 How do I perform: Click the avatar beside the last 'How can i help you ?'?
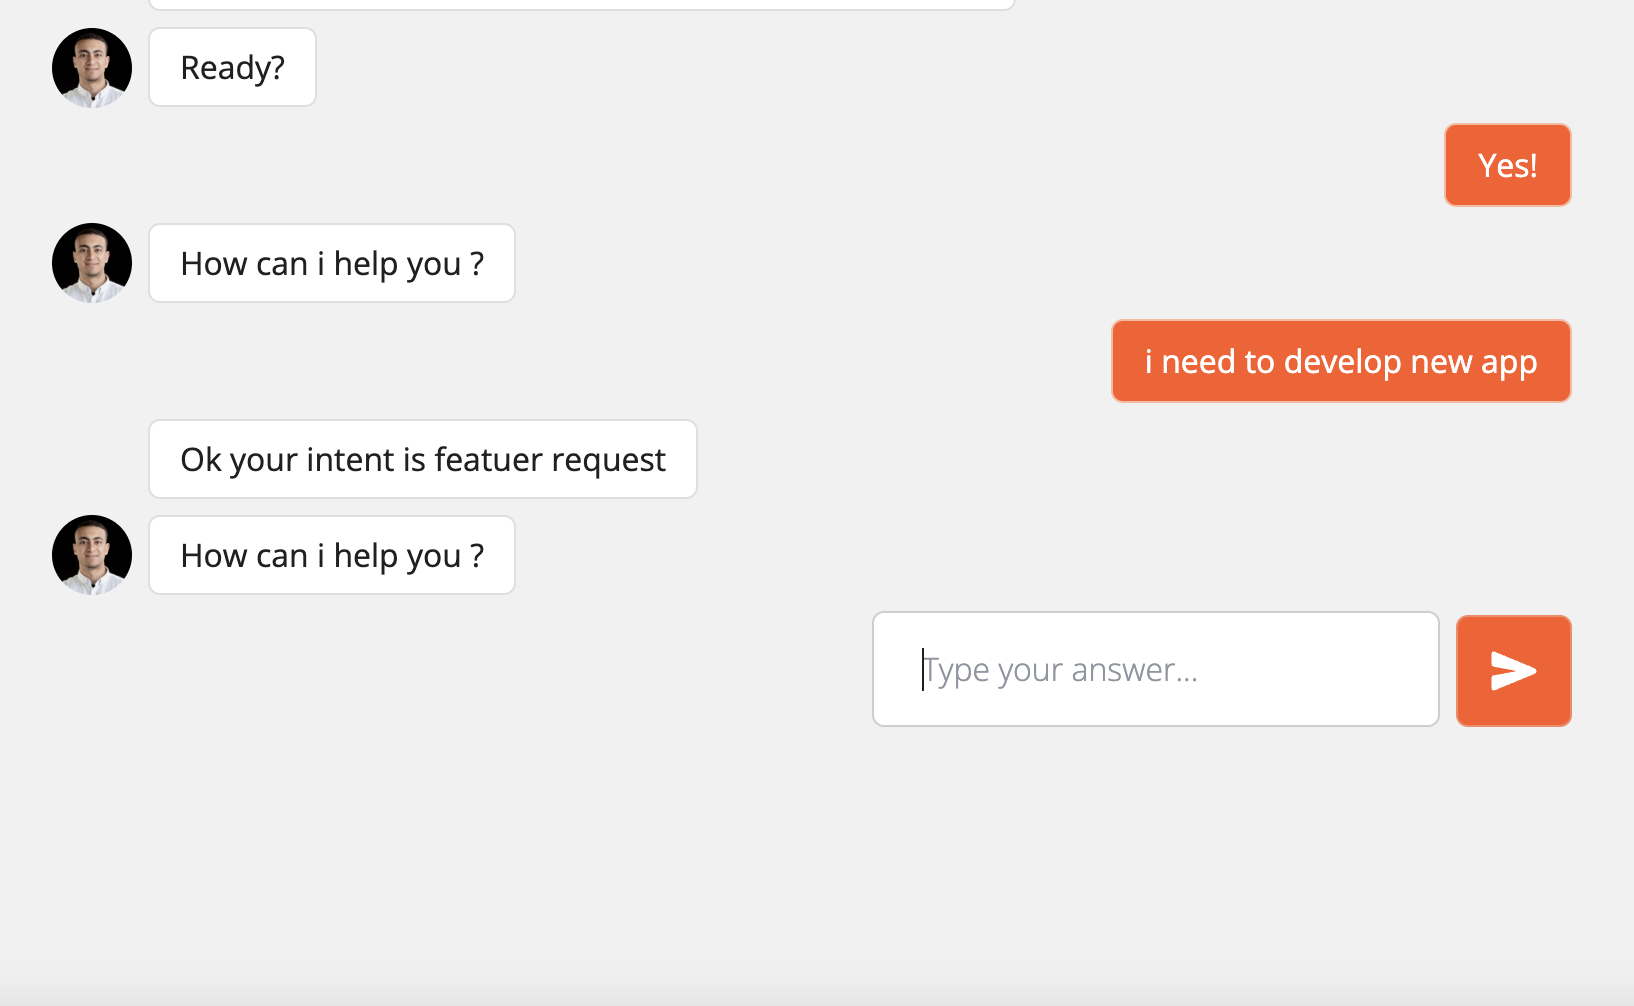(x=92, y=555)
